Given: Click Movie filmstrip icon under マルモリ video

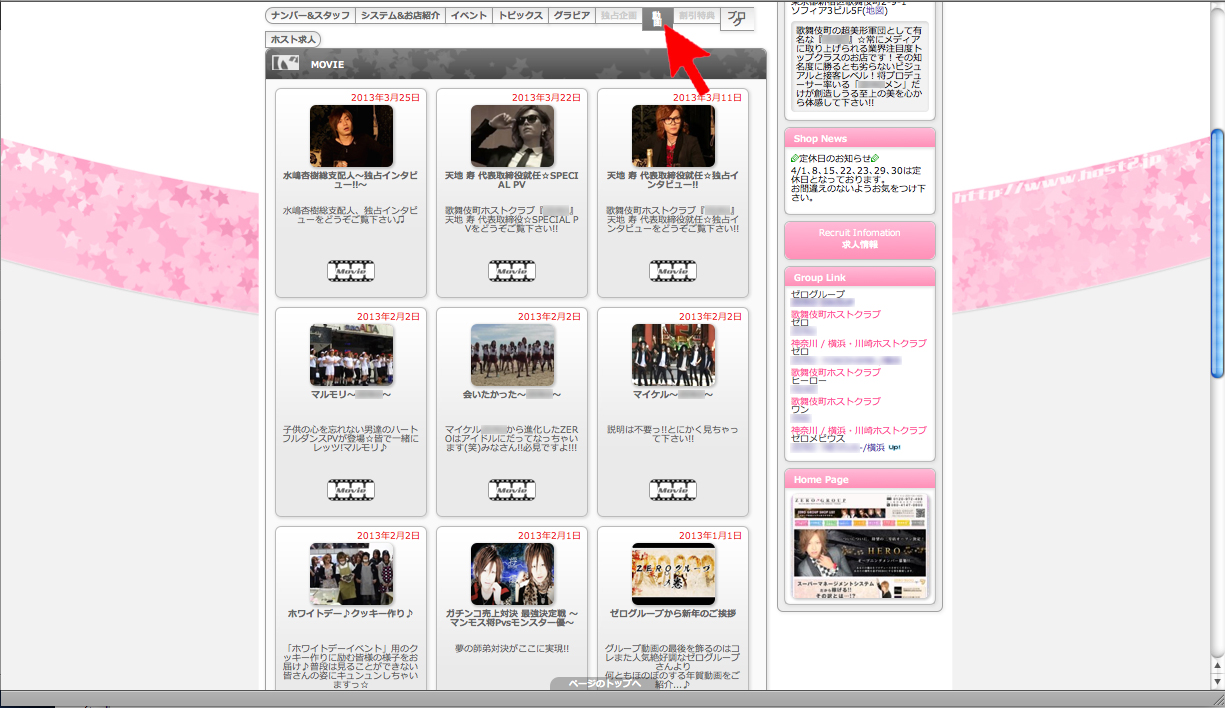Looking at the screenshot, I should (x=350, y=490).
